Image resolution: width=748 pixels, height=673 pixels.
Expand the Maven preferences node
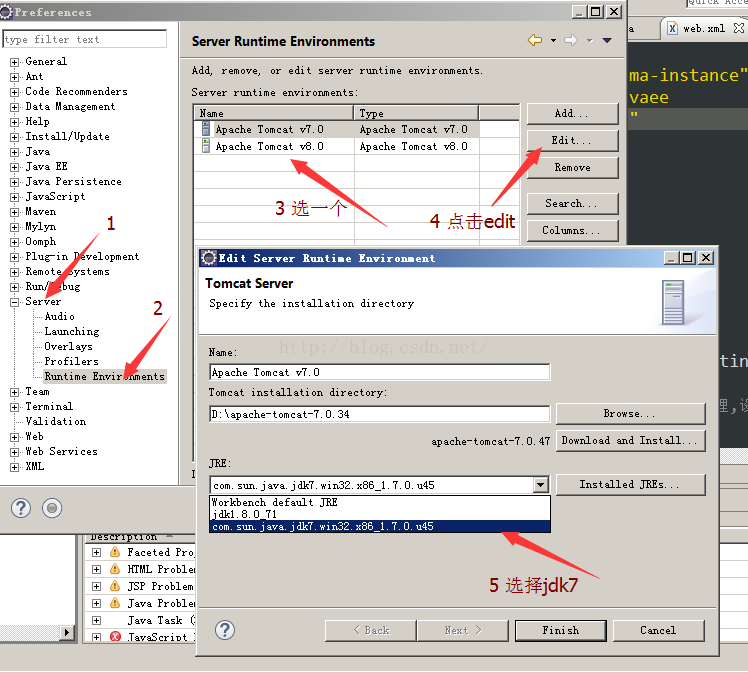15,212
